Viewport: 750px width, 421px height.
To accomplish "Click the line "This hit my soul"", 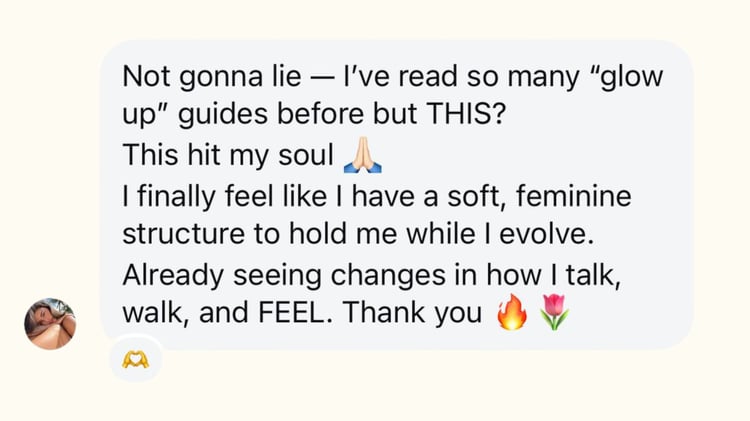I will 228,156.
